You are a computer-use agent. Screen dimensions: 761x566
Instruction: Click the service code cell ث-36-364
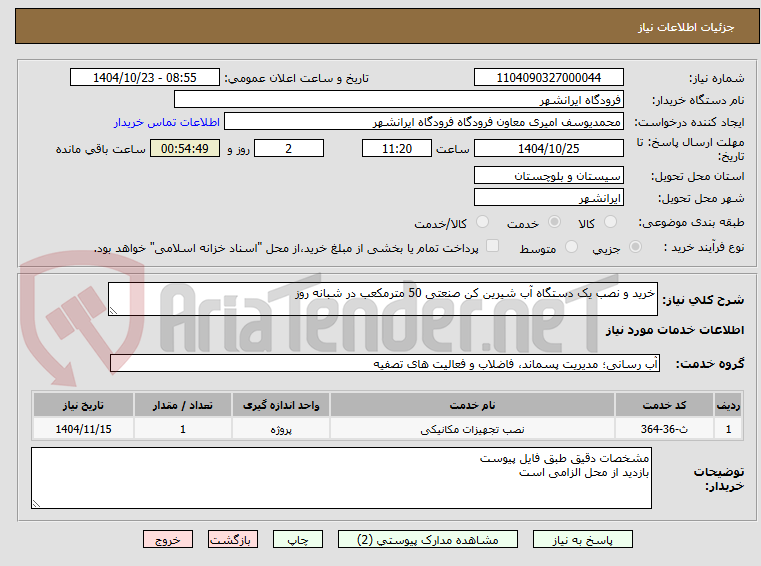(x=664, y=429)
